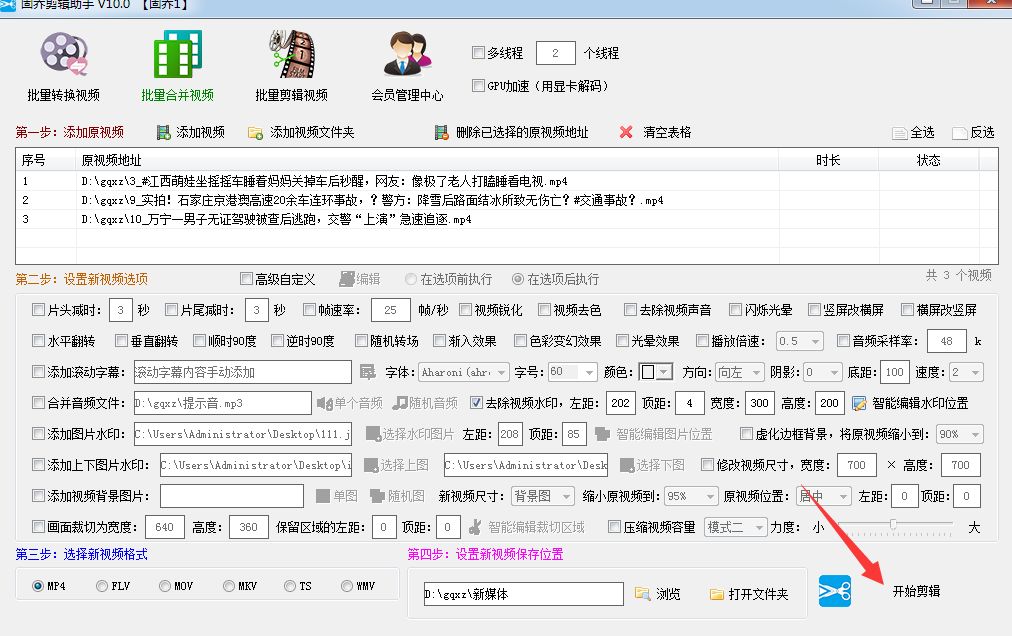The height and width of the screenshot is (636, 1012).
Task: Open the 压缩 模式二 dropdown
Action: pyautogui.click(x=736, y=527)
